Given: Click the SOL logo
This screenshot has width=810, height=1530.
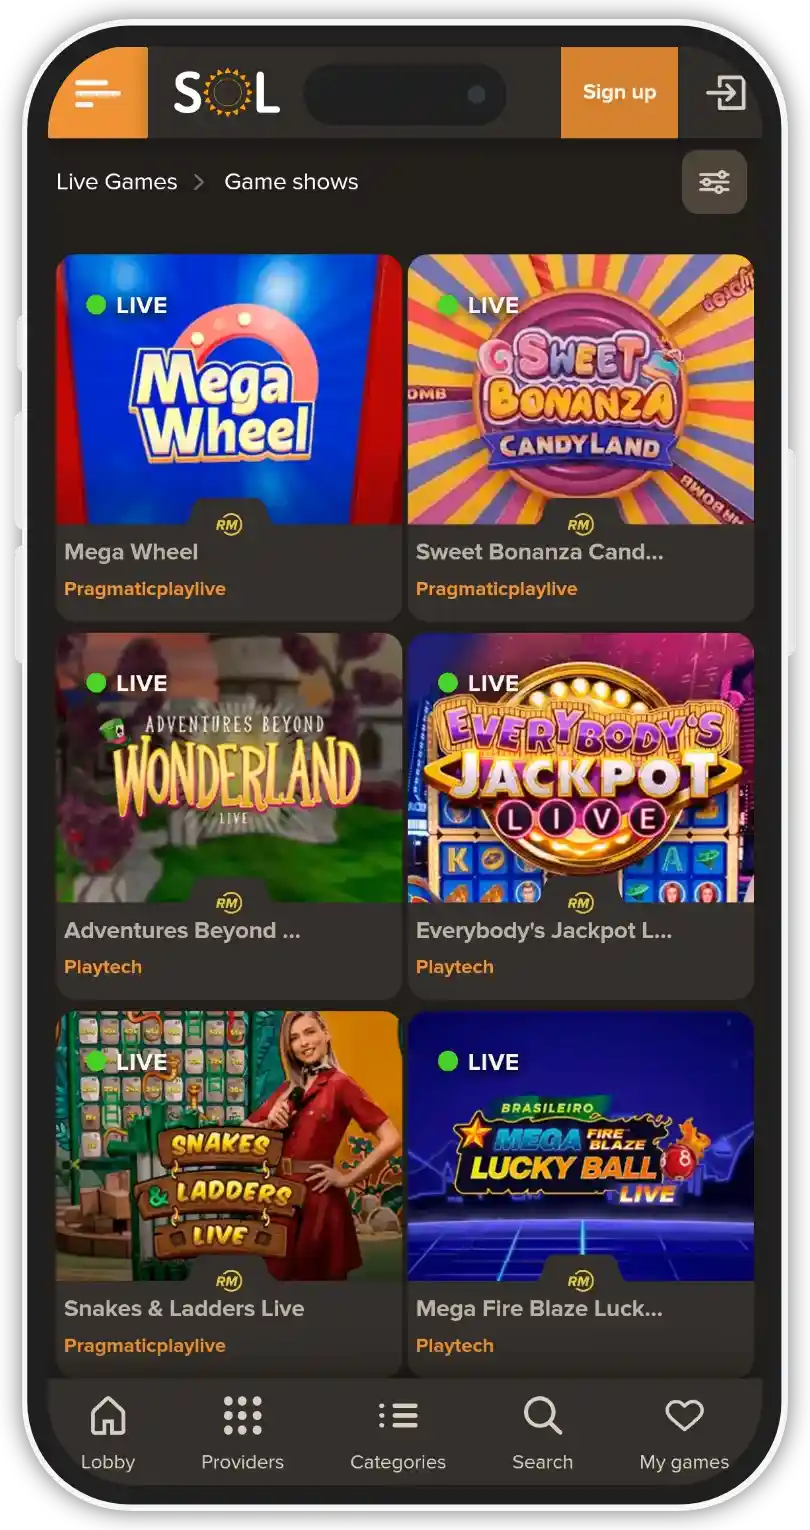Looking at the screenshot, I should 227,92.
